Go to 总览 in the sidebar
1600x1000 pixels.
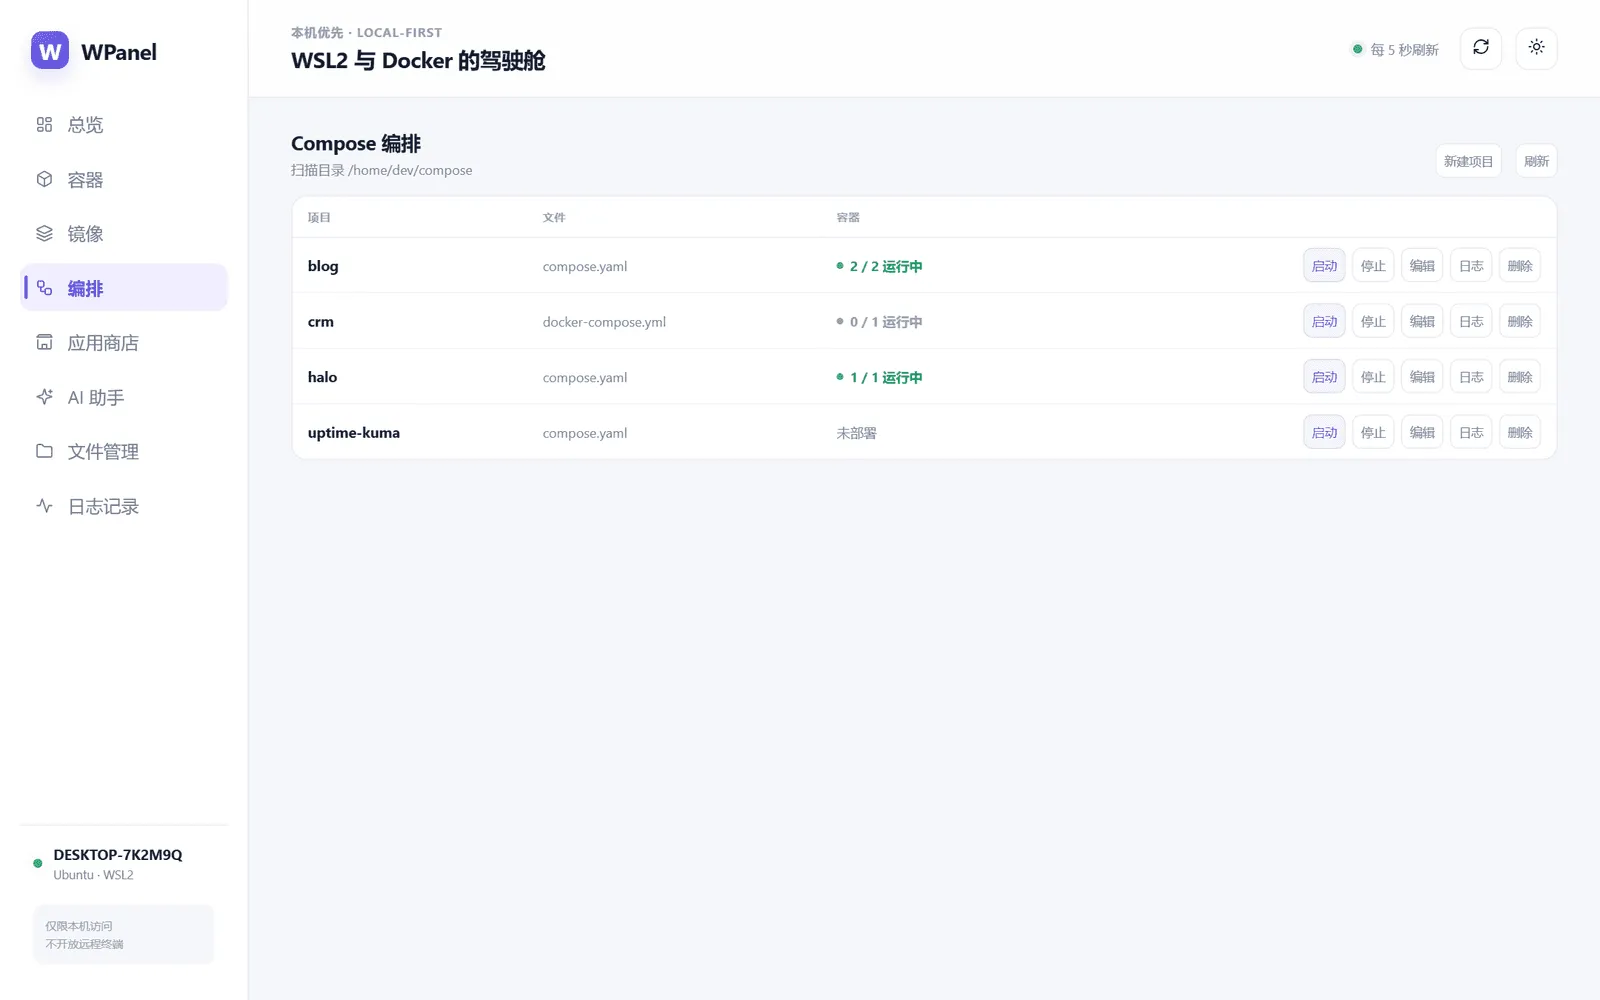(x=124, y=125)
